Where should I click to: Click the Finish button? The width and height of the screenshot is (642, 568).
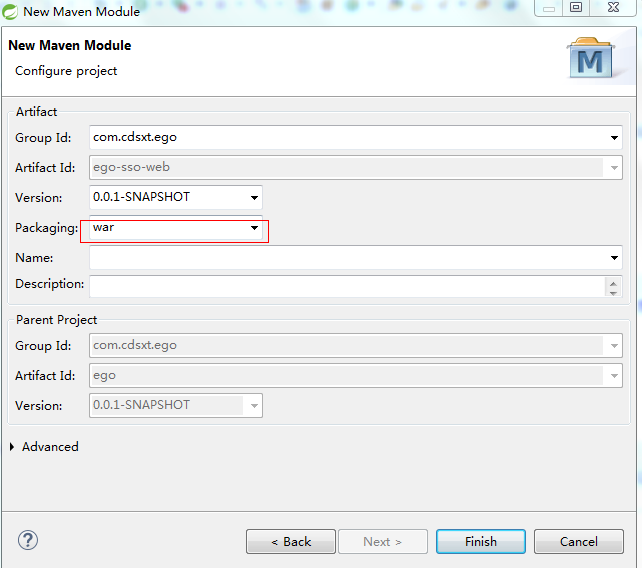click(481, 541)
